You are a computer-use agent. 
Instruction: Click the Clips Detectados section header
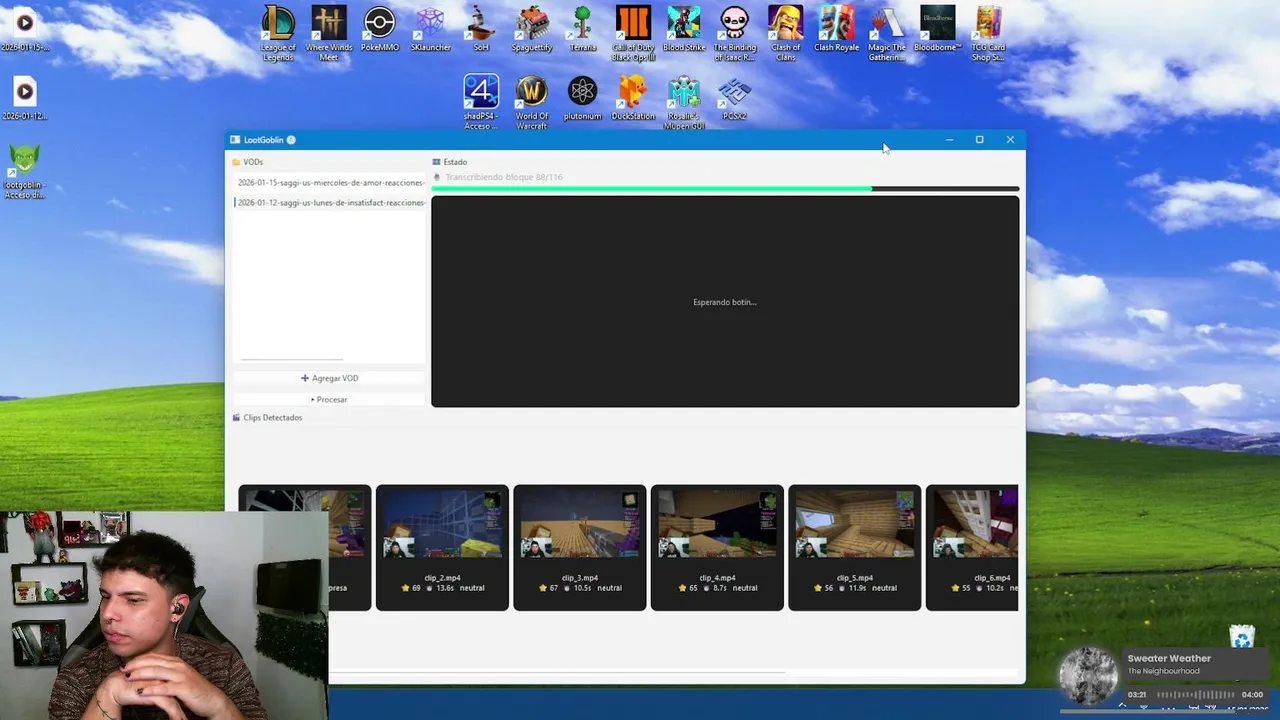[267, 418]
